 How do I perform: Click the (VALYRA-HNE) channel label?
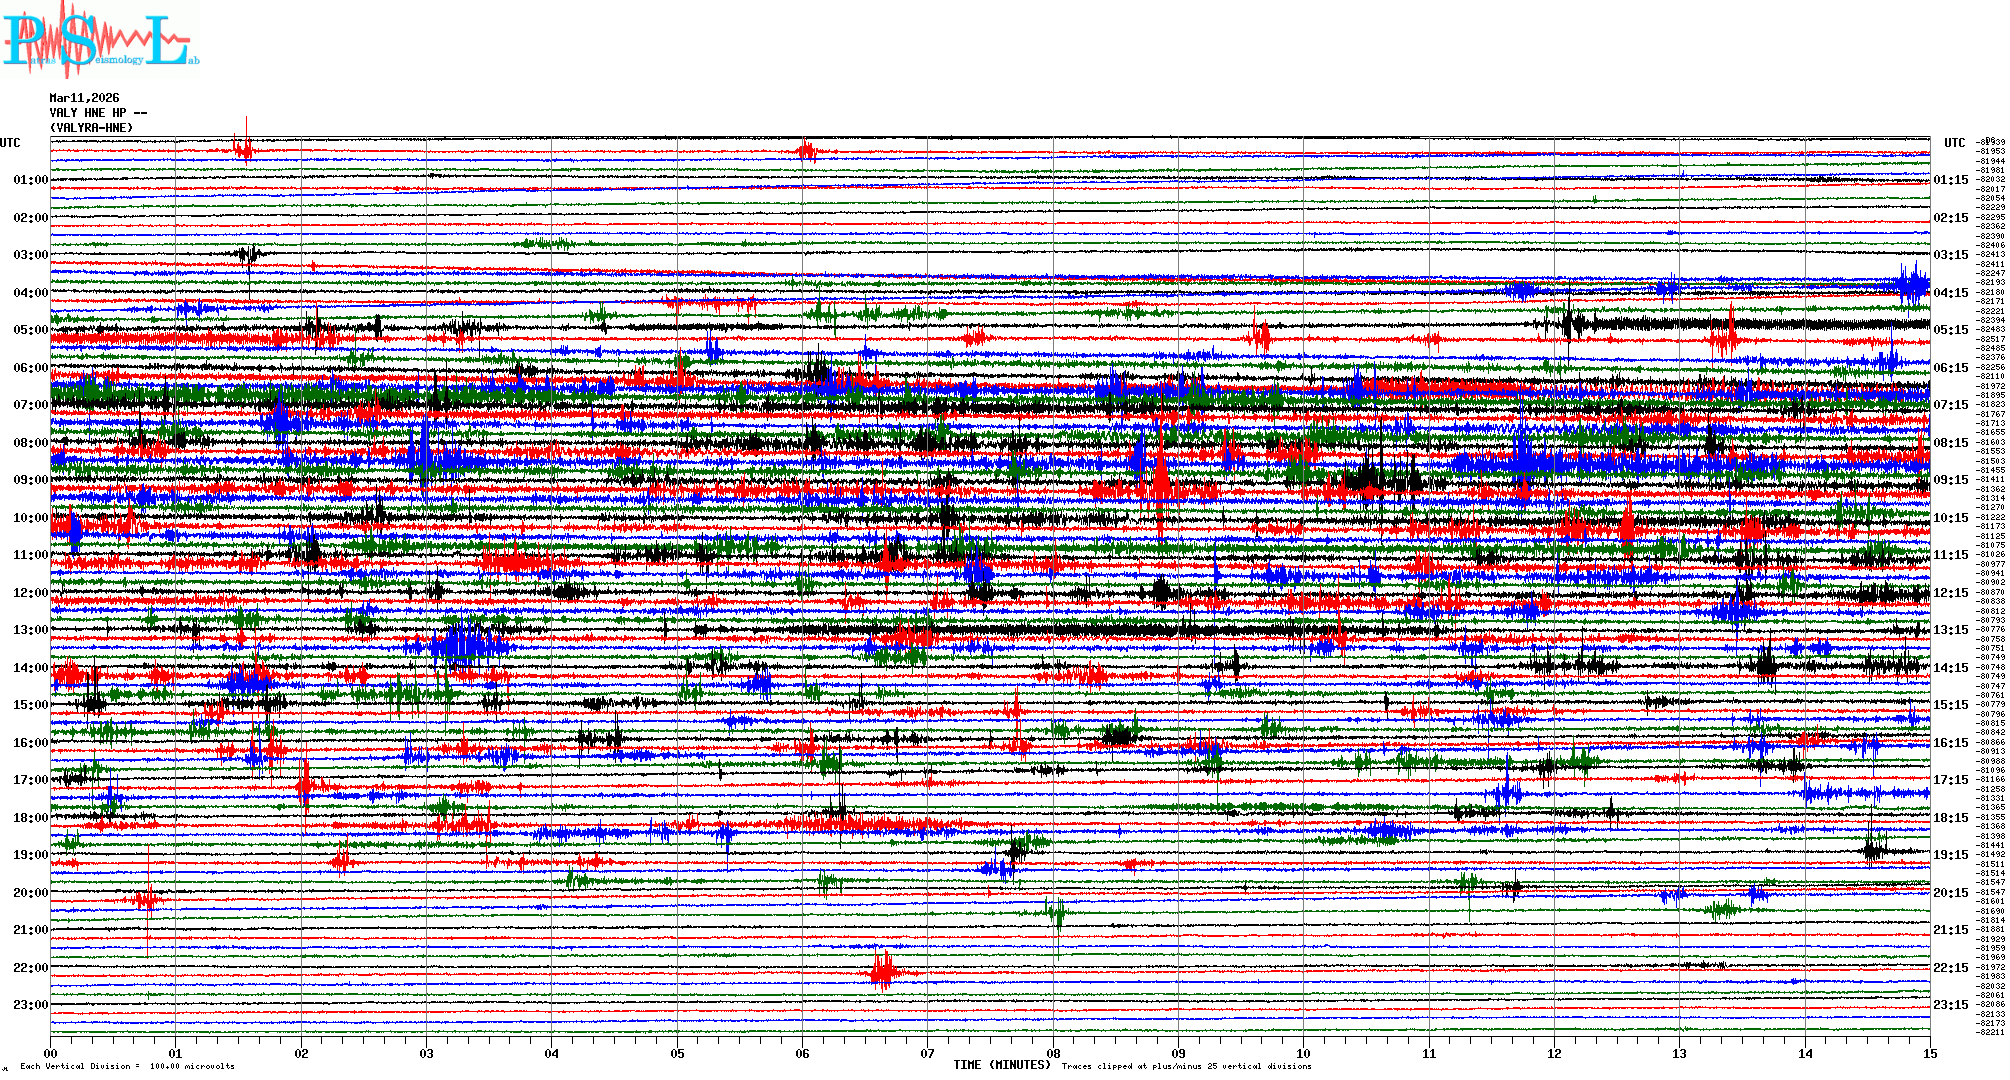coord(91,128)
